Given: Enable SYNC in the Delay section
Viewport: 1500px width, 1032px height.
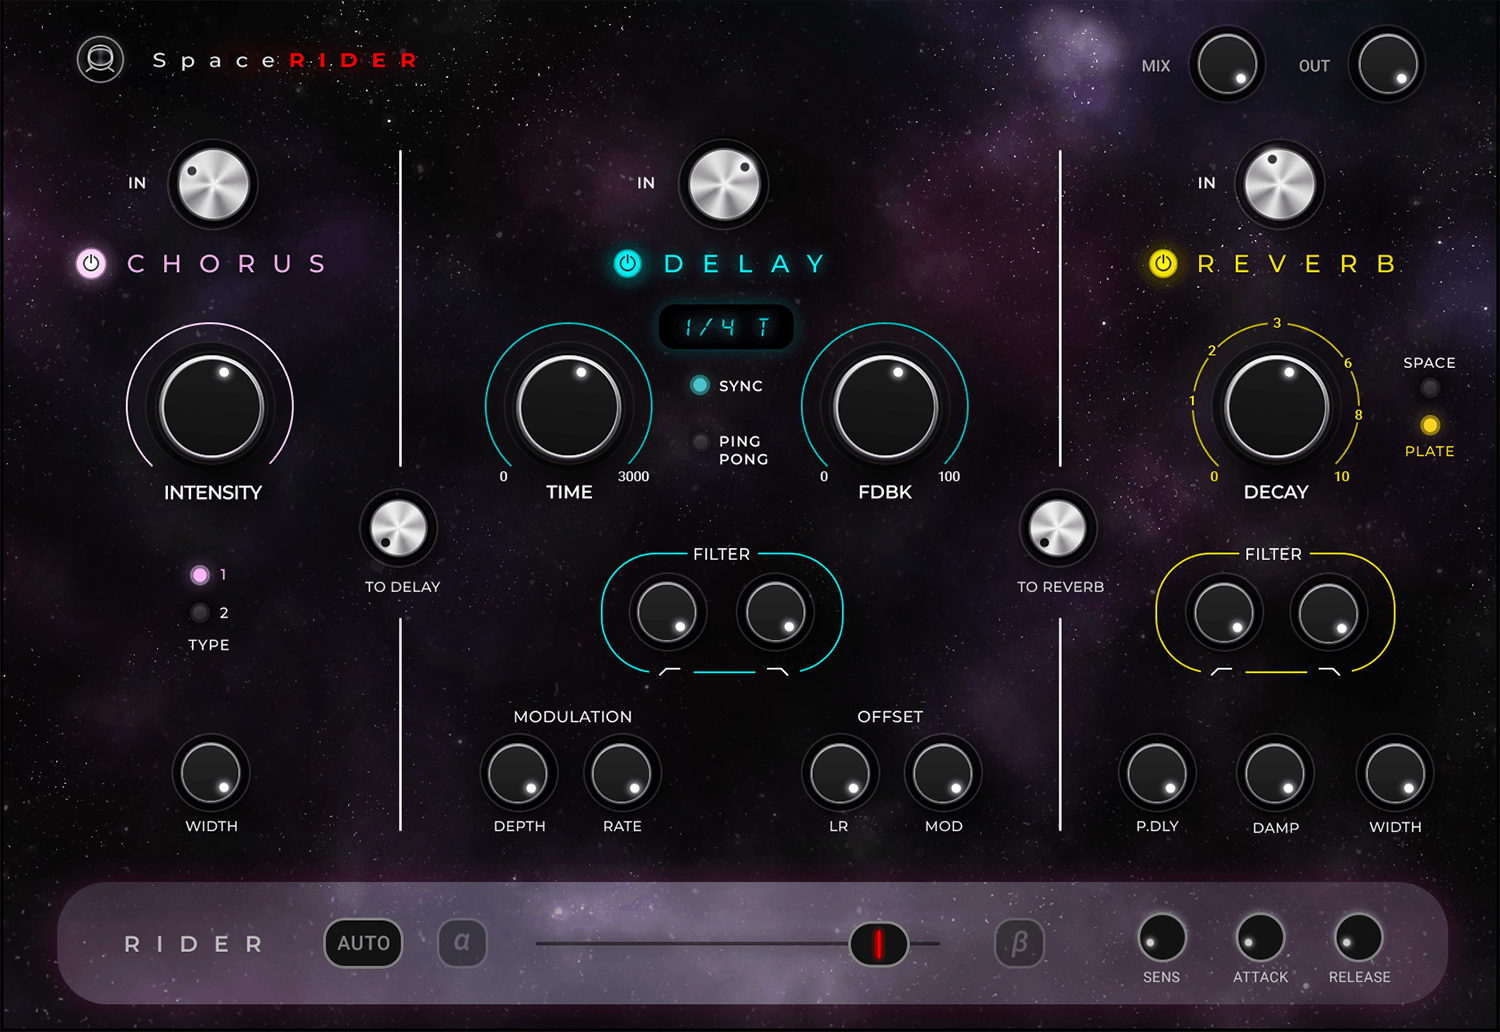Looking at the screenshot, I should 700,385.
